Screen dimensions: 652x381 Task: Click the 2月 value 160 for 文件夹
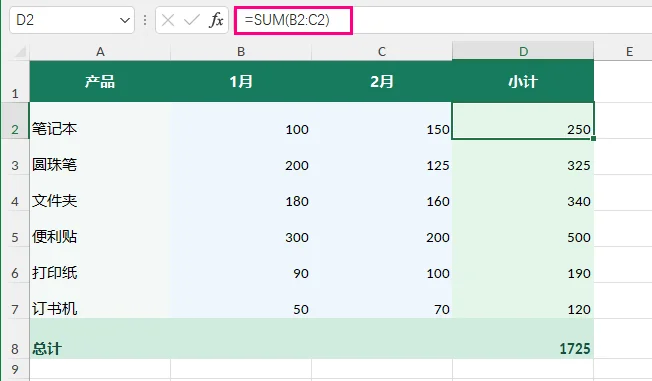click(x=382, y=193)
